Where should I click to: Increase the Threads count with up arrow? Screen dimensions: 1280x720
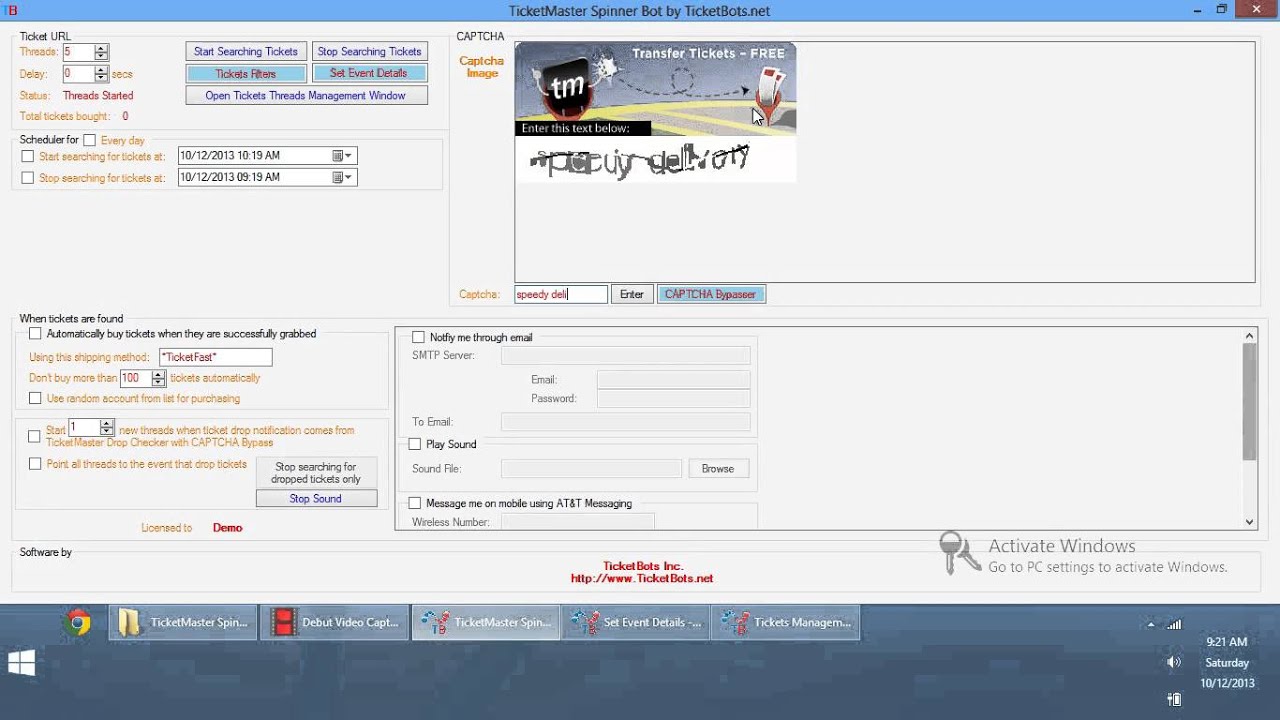point(101,48)
